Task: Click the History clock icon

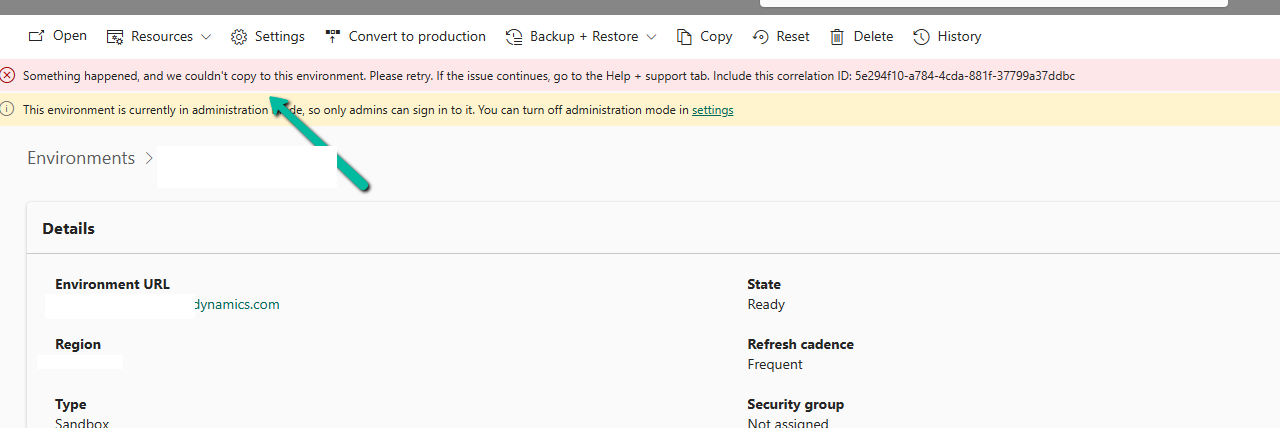Action: (x=921, y=37)
